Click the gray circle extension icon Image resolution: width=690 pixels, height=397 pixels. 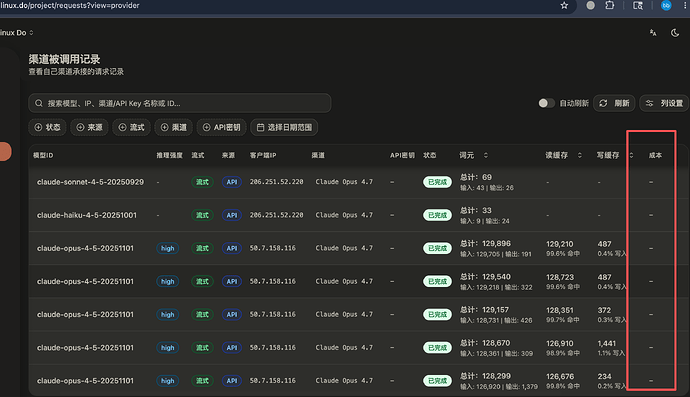point(591,5)
